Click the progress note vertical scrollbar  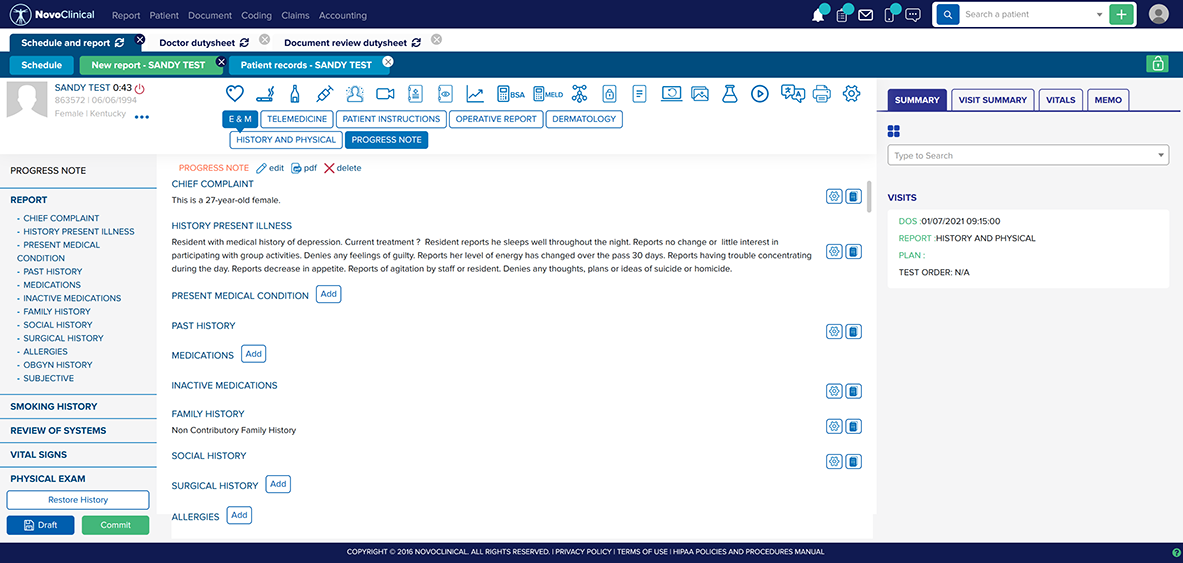[x=868, y=196]
